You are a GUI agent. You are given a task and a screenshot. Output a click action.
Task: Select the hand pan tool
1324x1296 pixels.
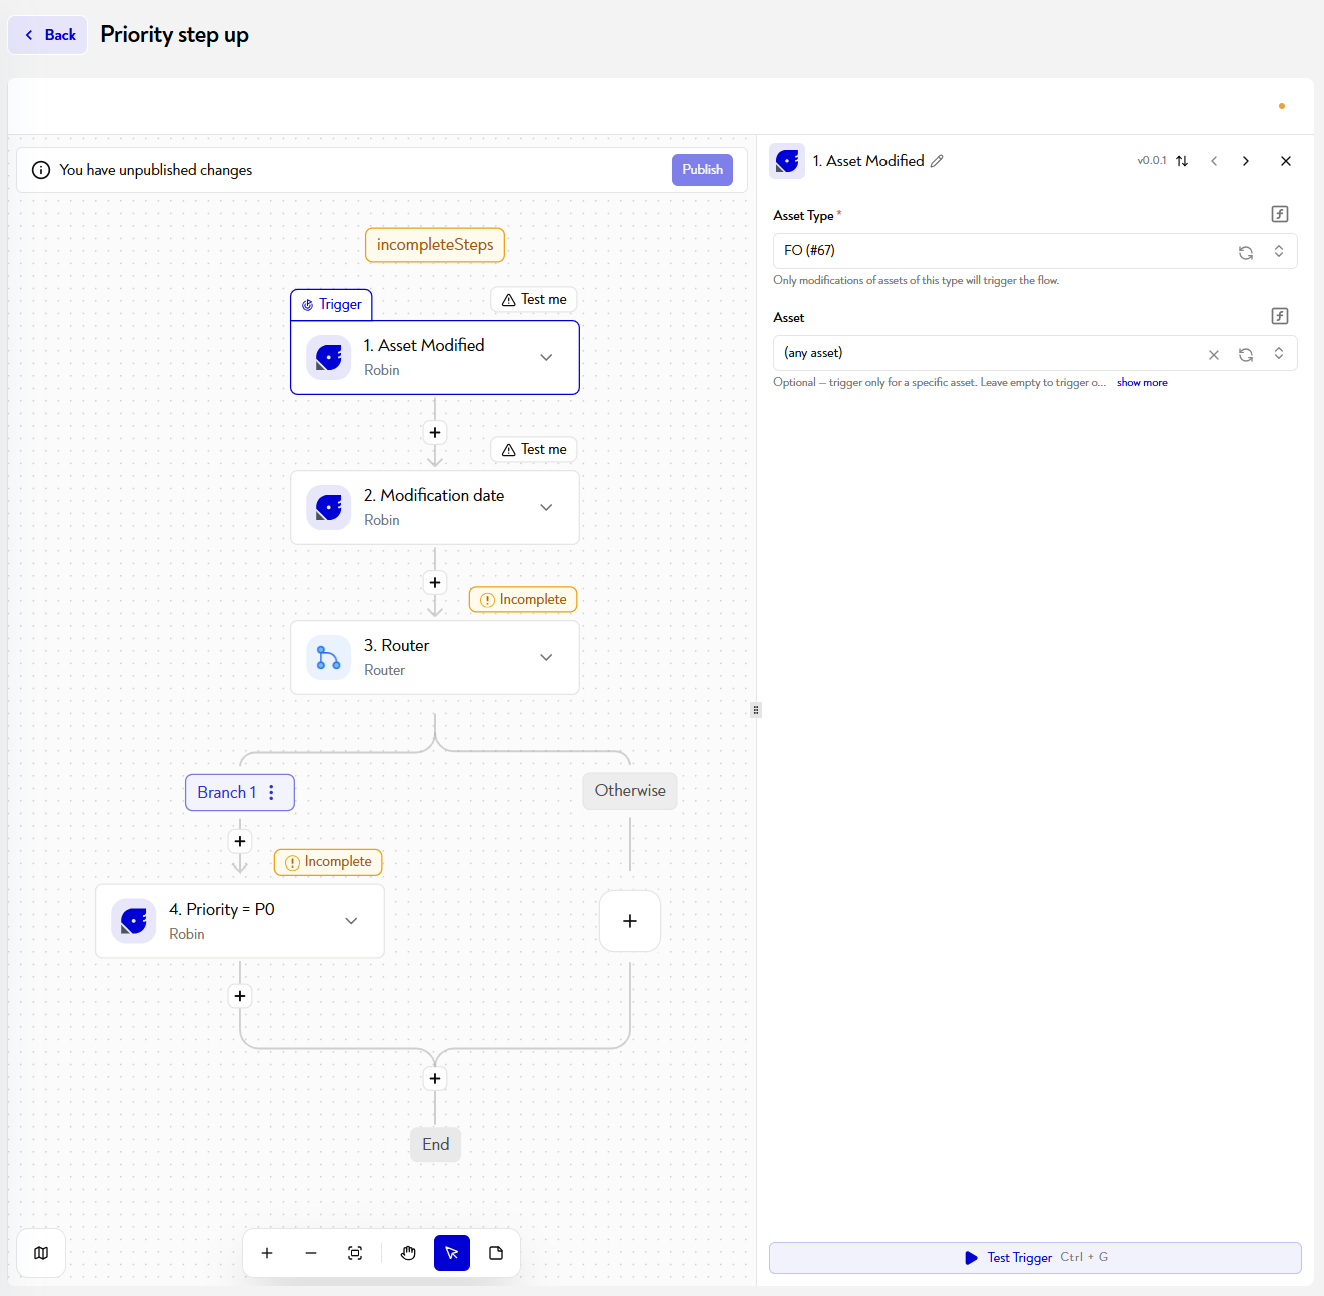click(x=408, y=1253)
